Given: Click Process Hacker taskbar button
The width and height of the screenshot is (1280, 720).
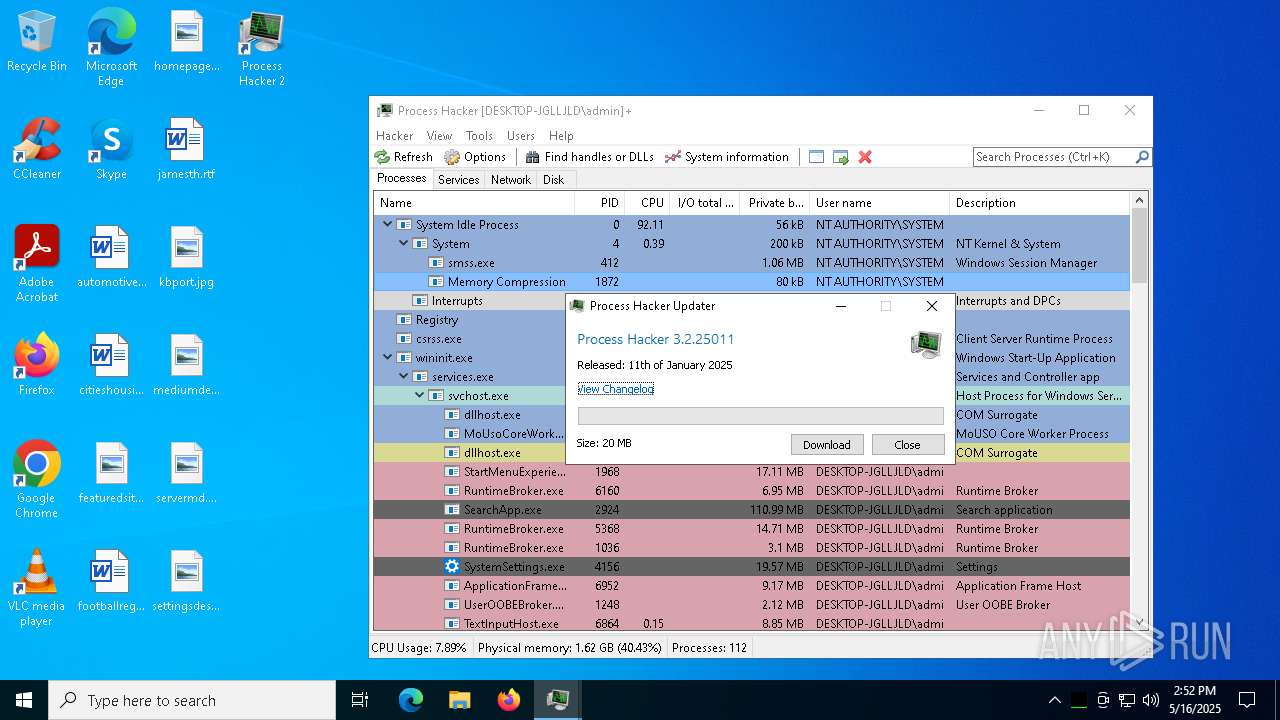Looking at the screenshot, I should [x=557, y=700].
